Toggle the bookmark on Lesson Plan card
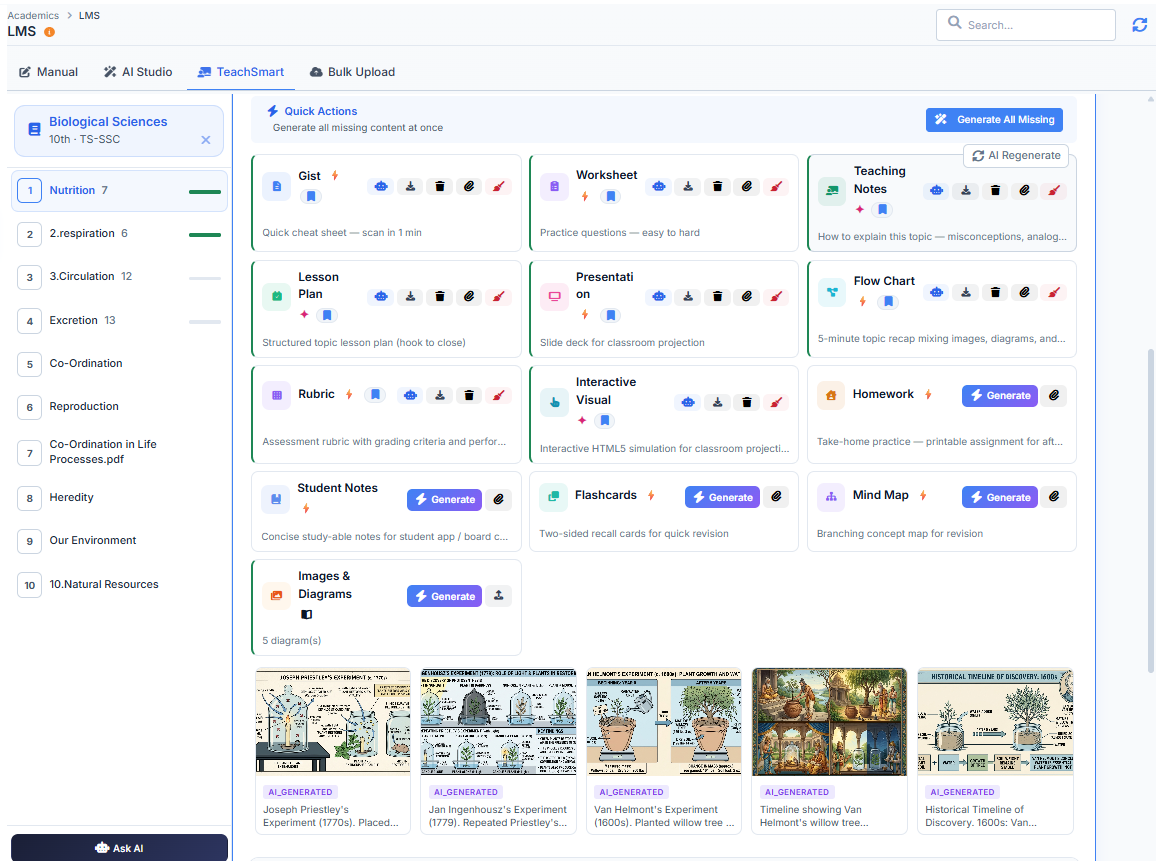This screenshot has width=1156, height=861. (x=327, y=316)
